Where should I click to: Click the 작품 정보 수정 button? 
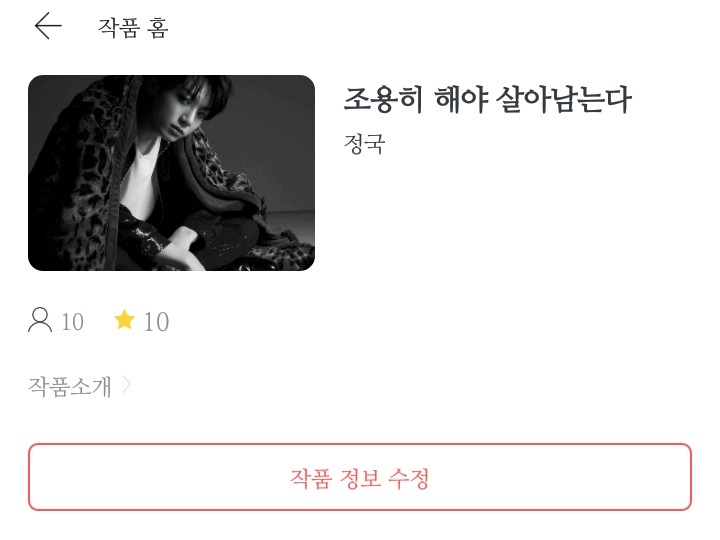[360, 477]
